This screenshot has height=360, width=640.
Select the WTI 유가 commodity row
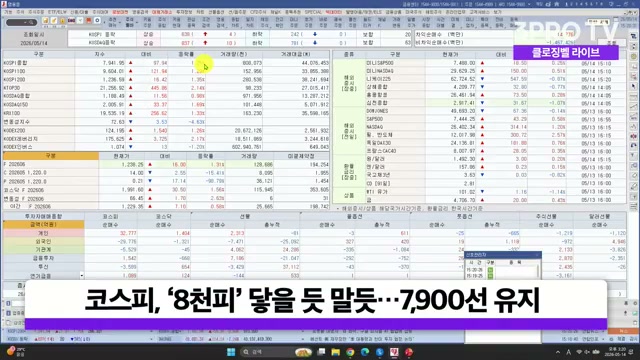tap(496, 191)
